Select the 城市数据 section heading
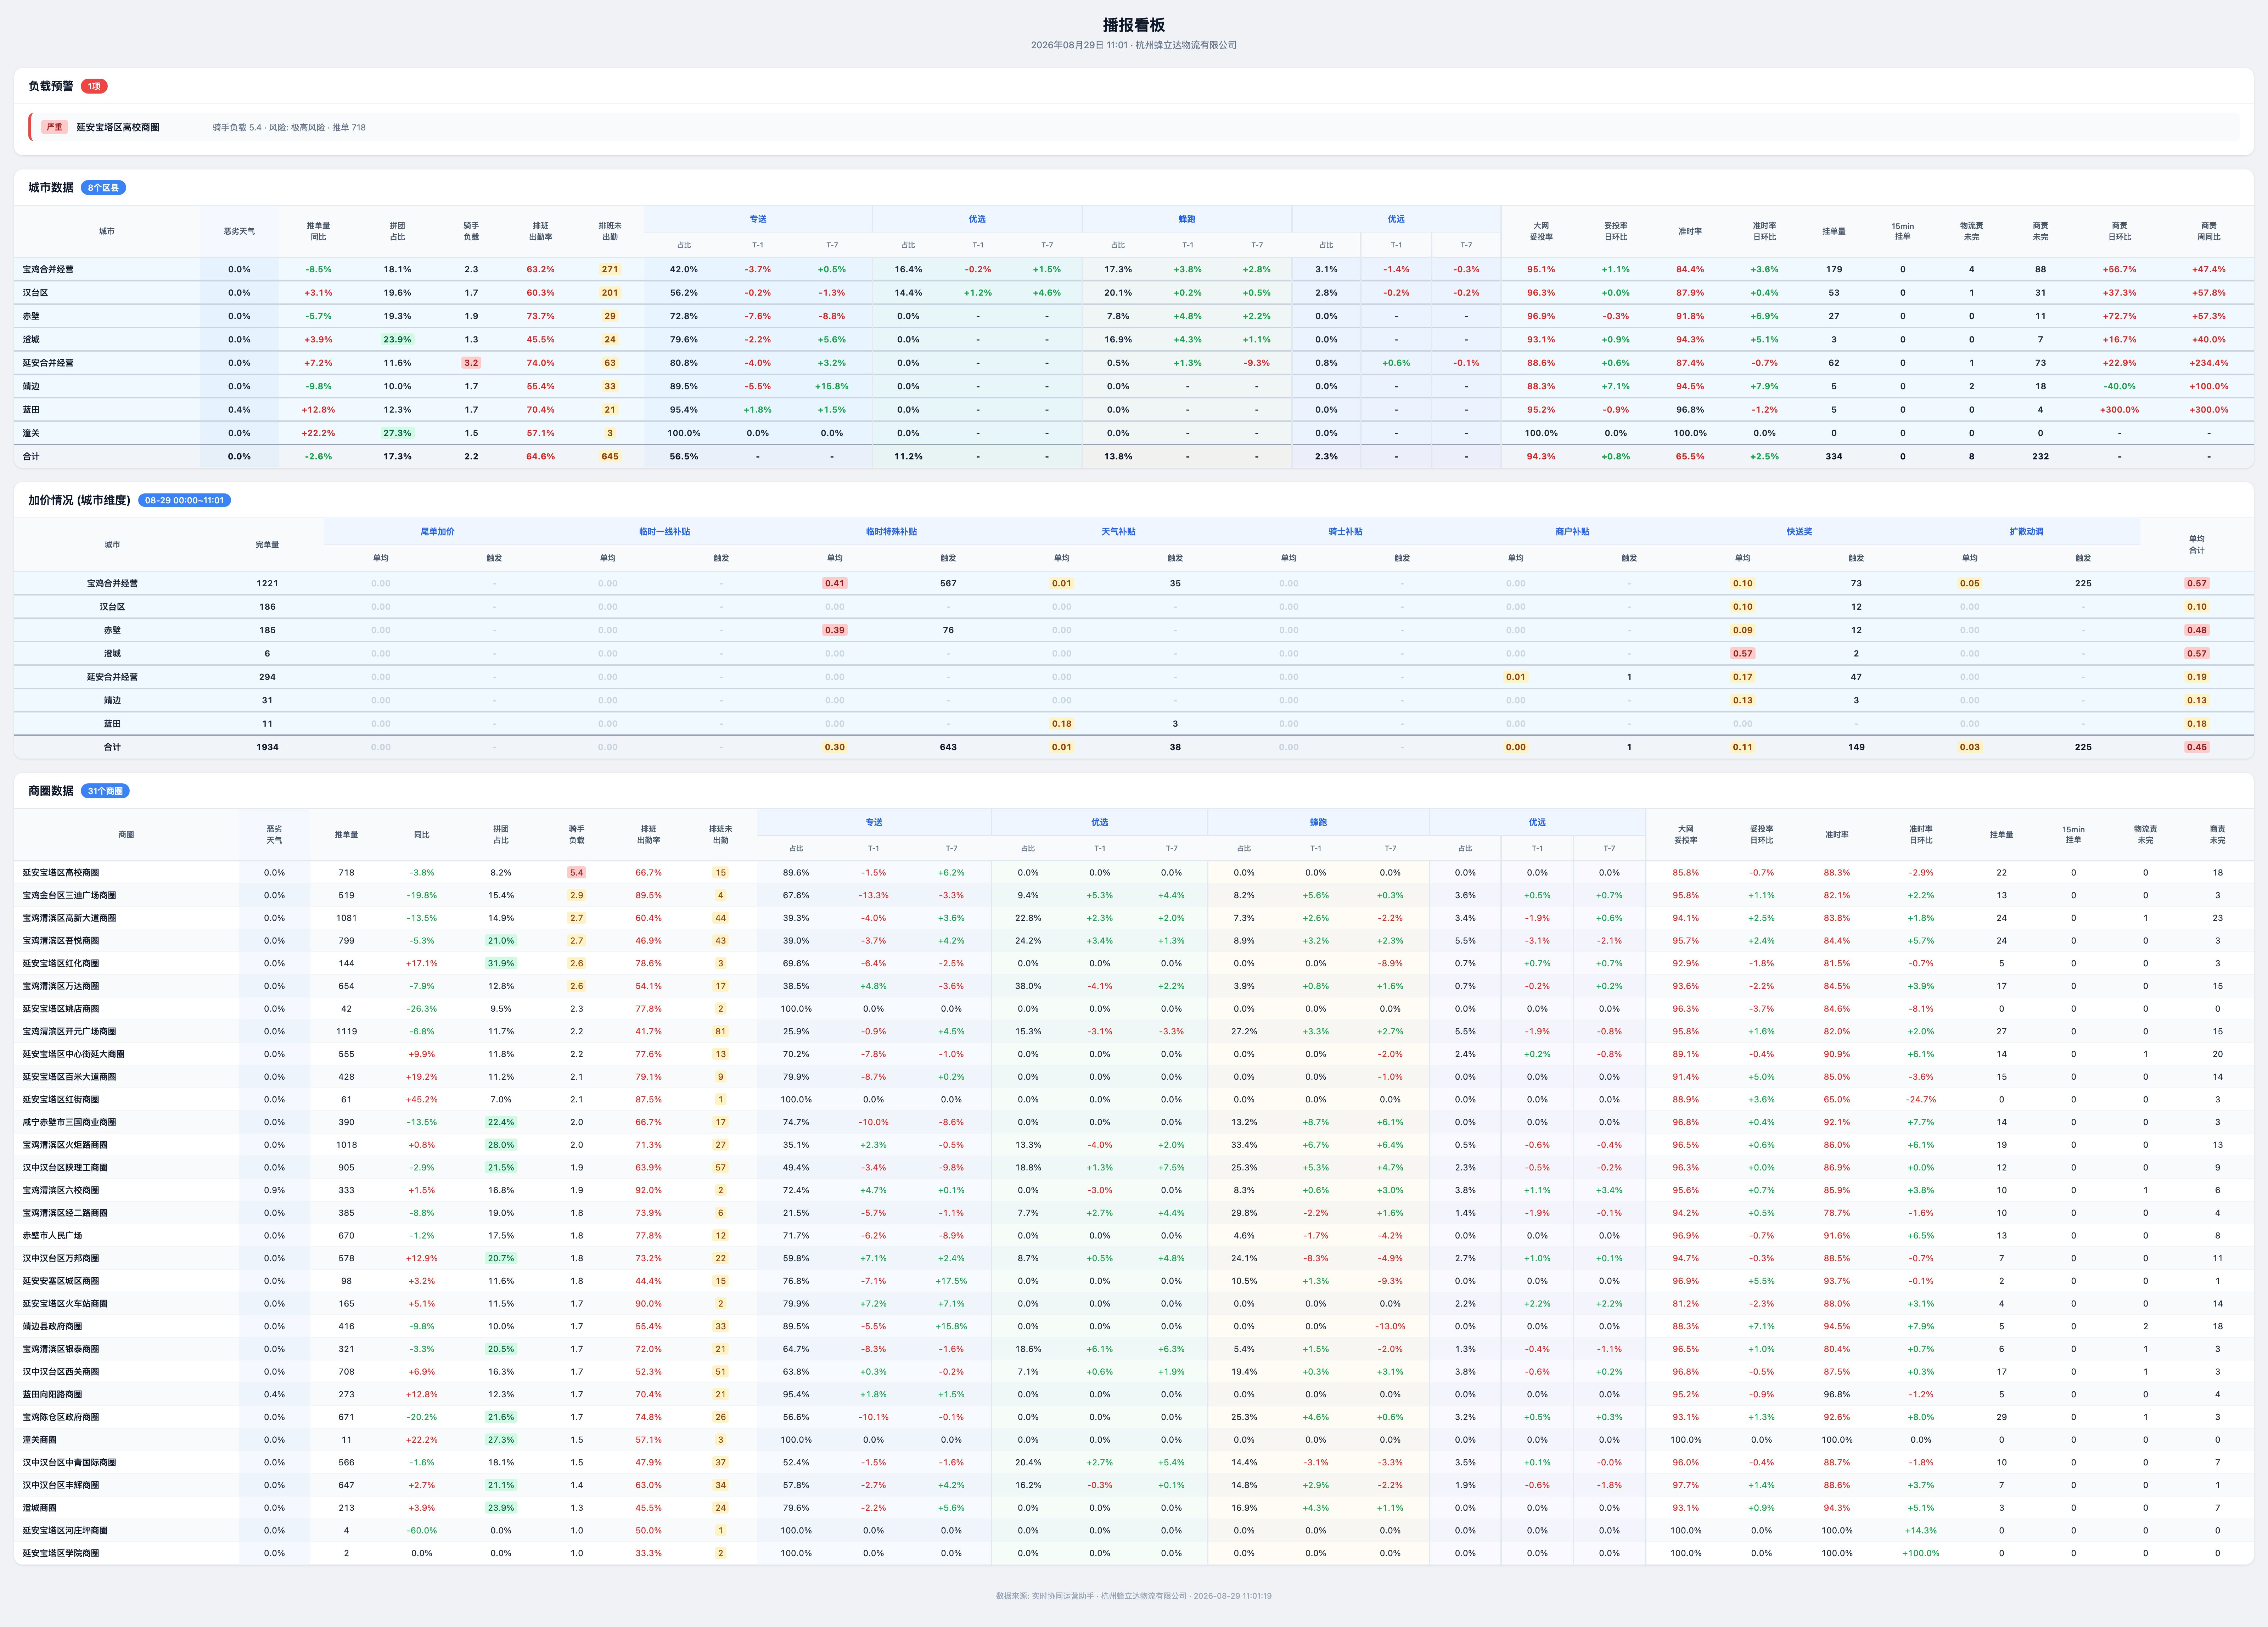 51,187
